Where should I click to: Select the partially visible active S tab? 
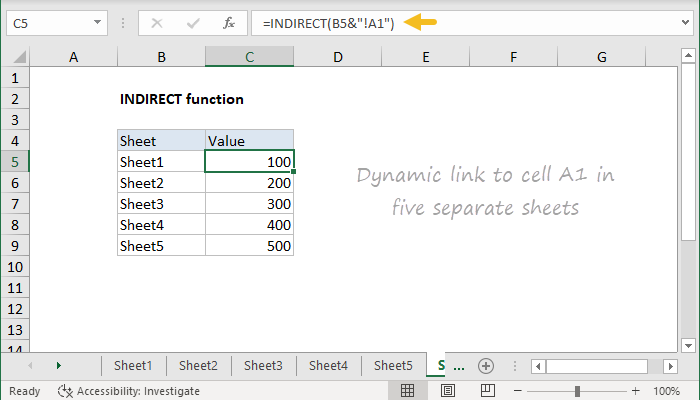(x=438, y=366)
